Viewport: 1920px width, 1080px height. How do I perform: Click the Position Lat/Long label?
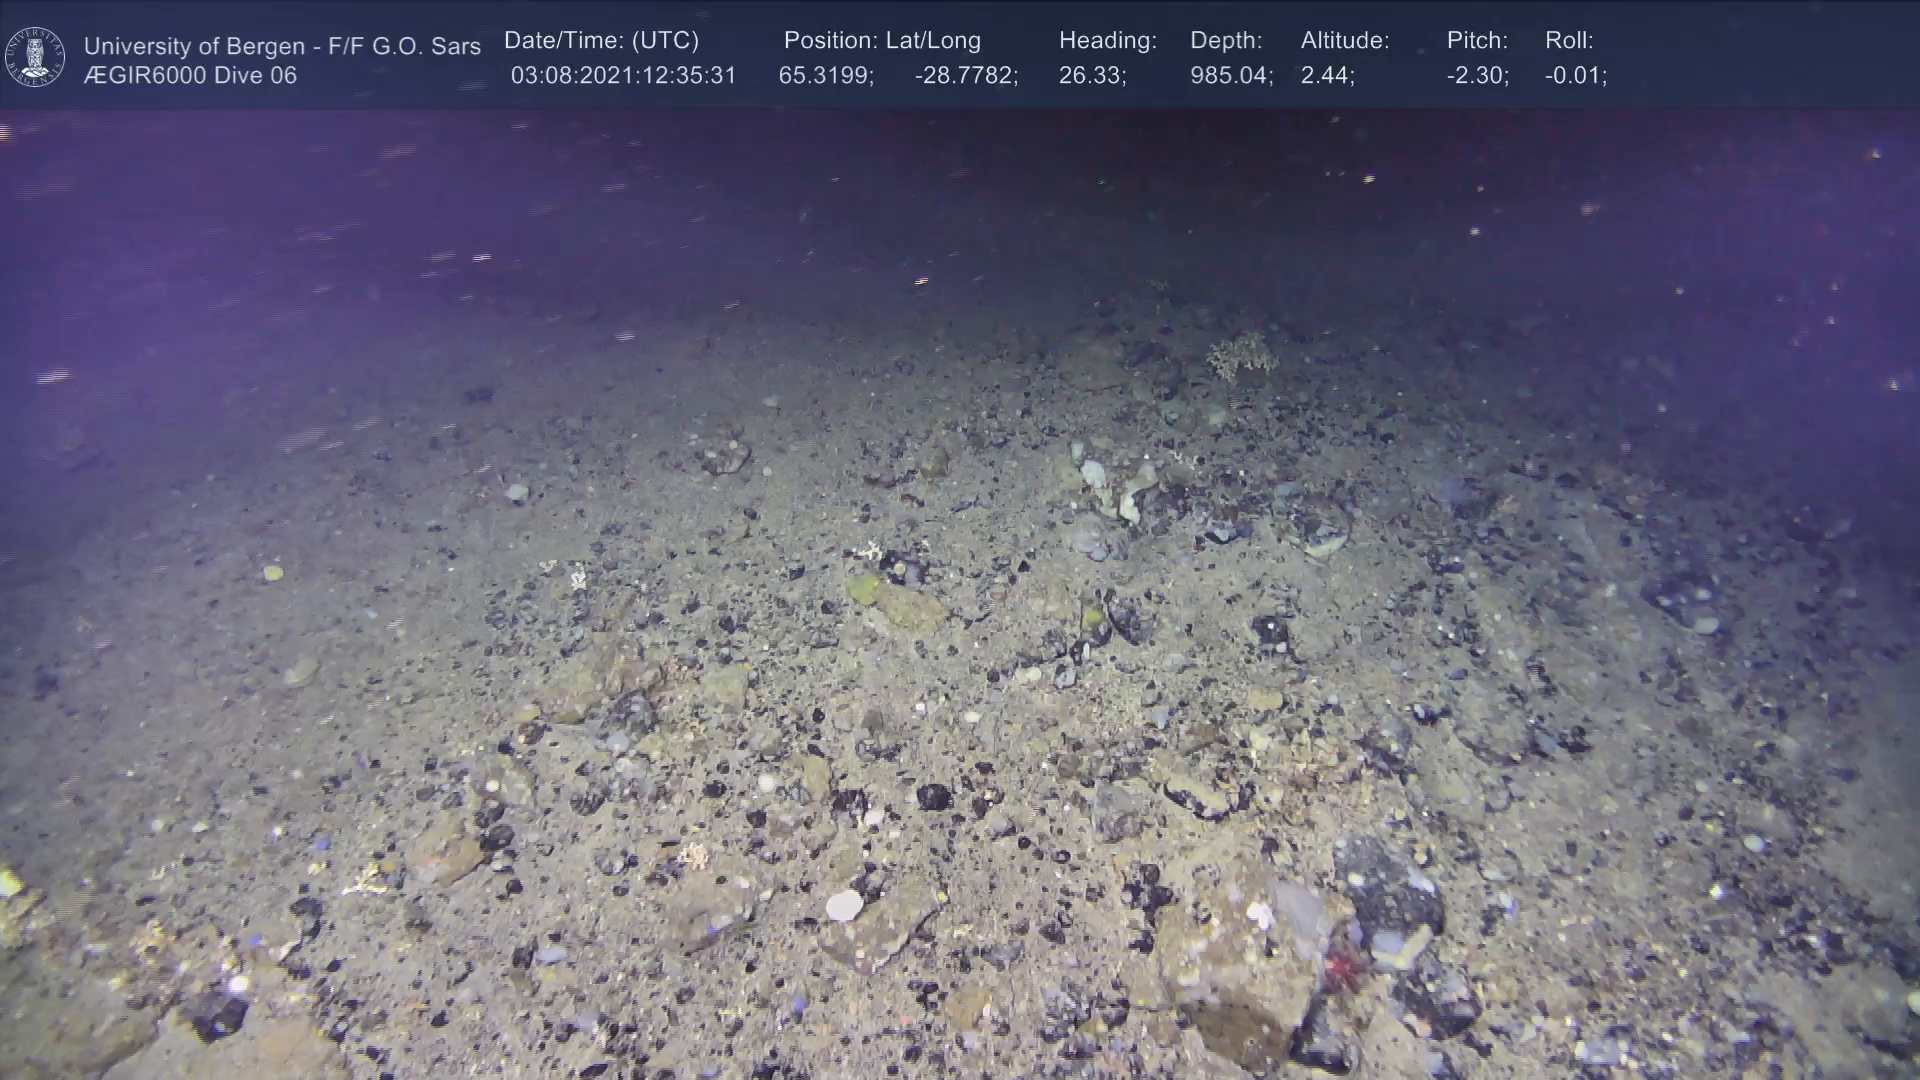882,40
